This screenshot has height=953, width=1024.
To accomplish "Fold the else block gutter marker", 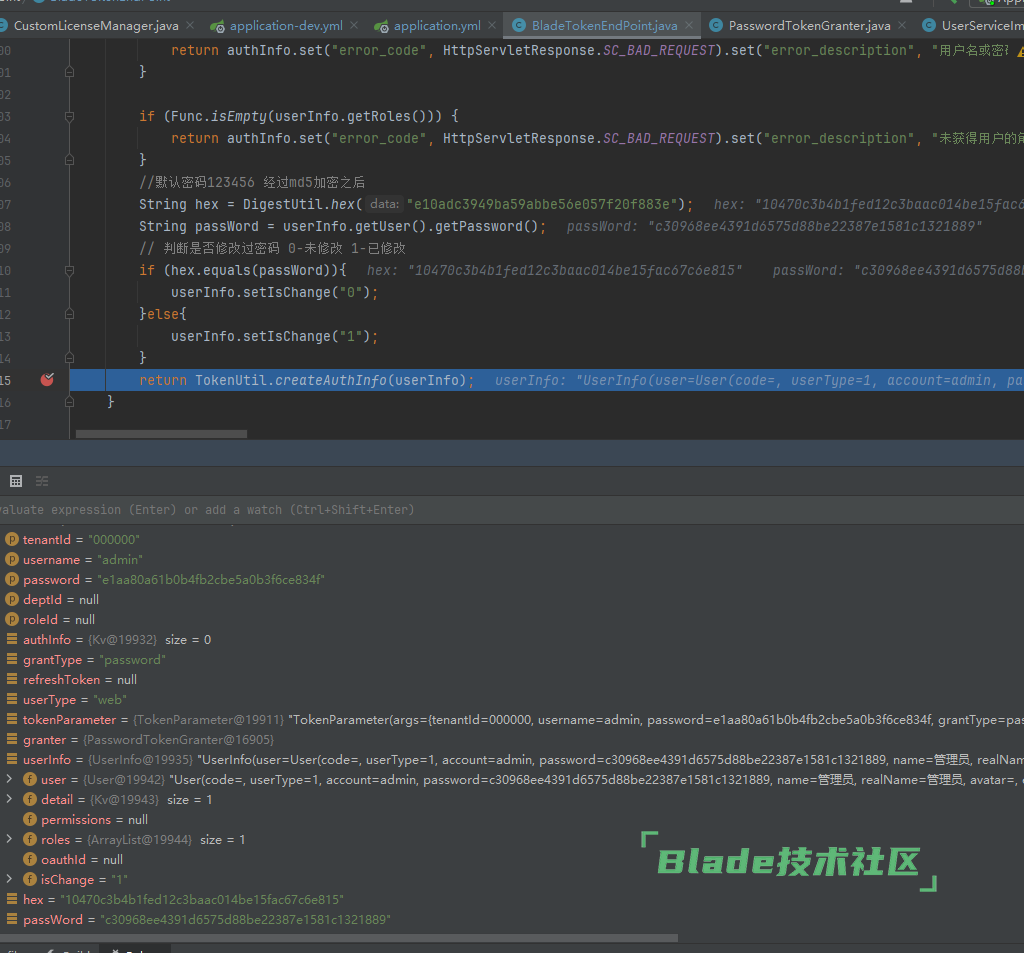I will click(x=69, y=314).
